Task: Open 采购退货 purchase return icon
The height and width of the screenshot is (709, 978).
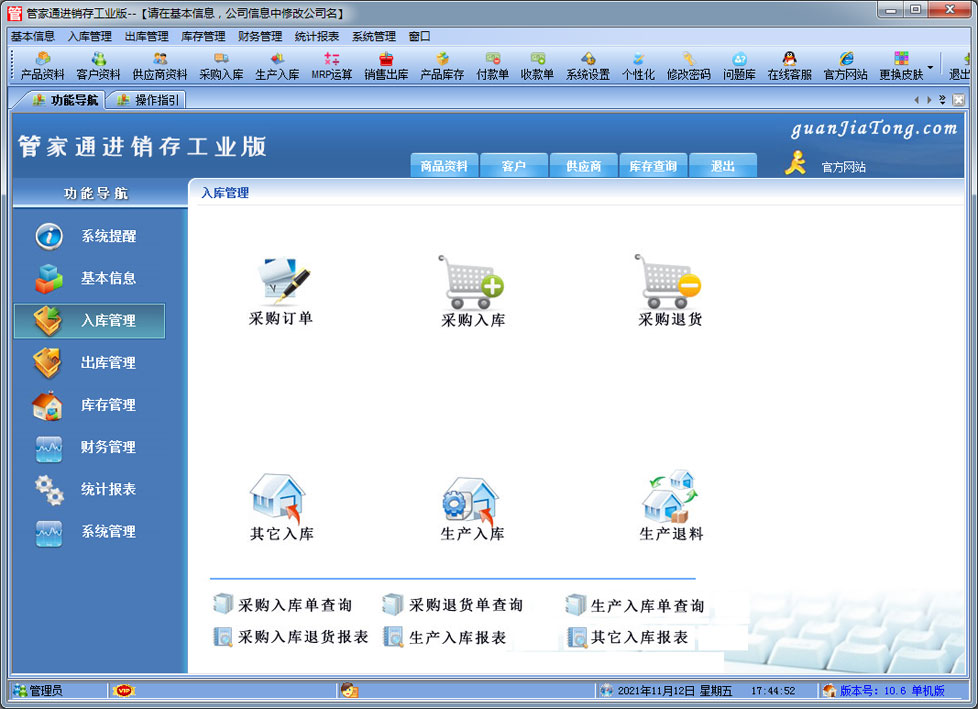Action: [669, 283]
